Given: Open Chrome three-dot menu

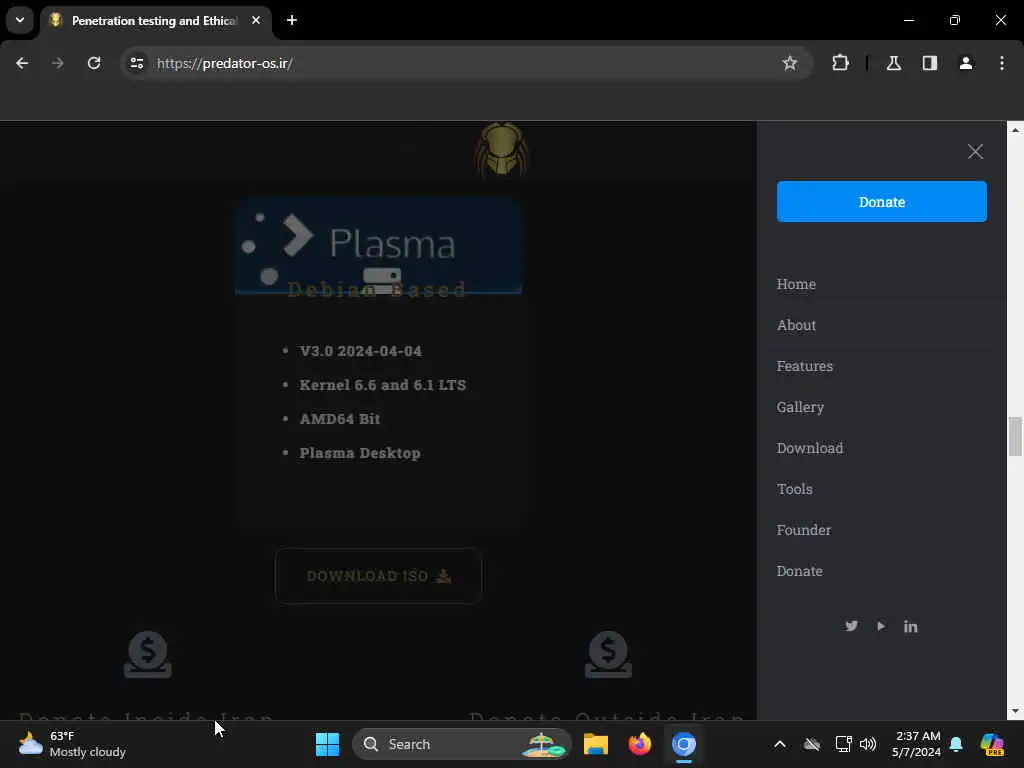Looking at the screenshot, I should click(x=1001, y=63).
